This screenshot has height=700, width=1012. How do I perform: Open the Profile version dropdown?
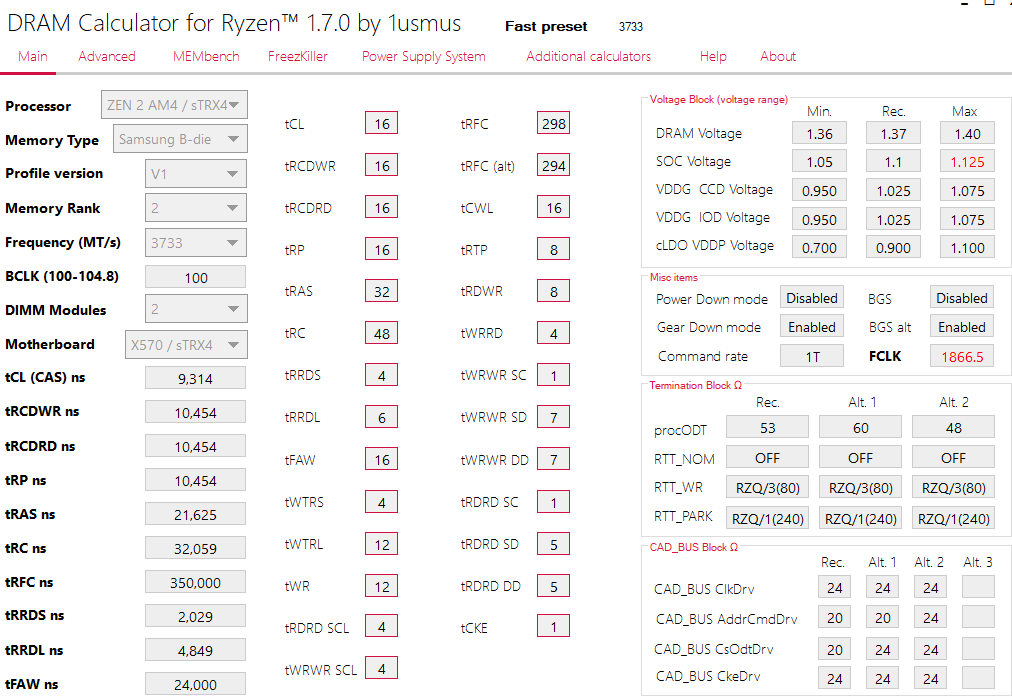(196, 174)
